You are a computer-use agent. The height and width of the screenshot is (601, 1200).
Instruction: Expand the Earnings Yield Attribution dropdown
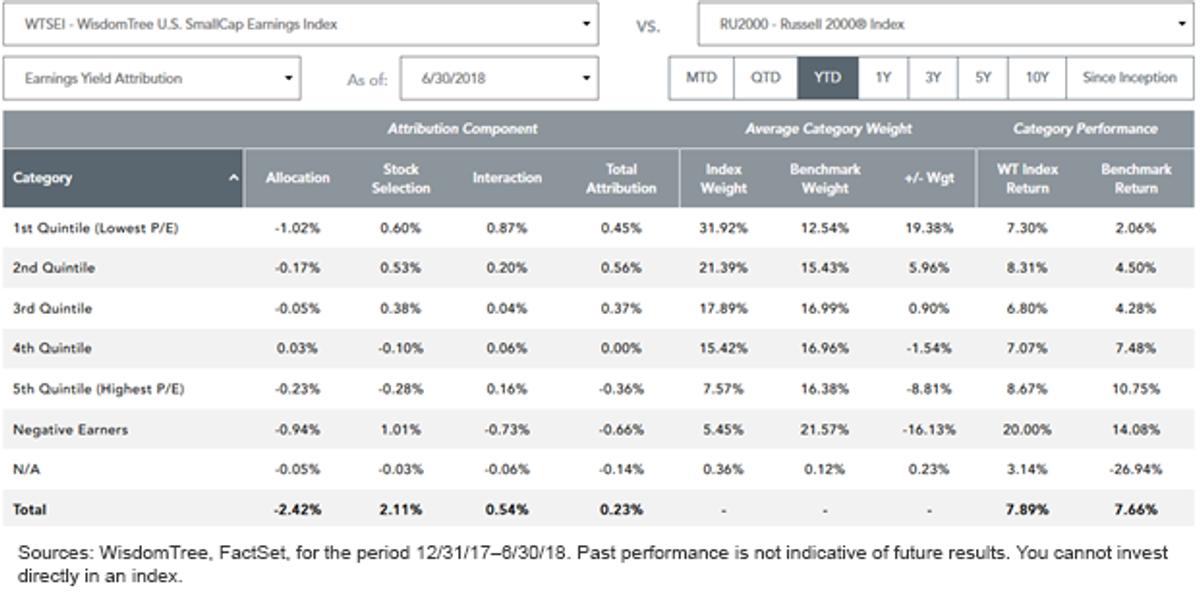(152, 78)
